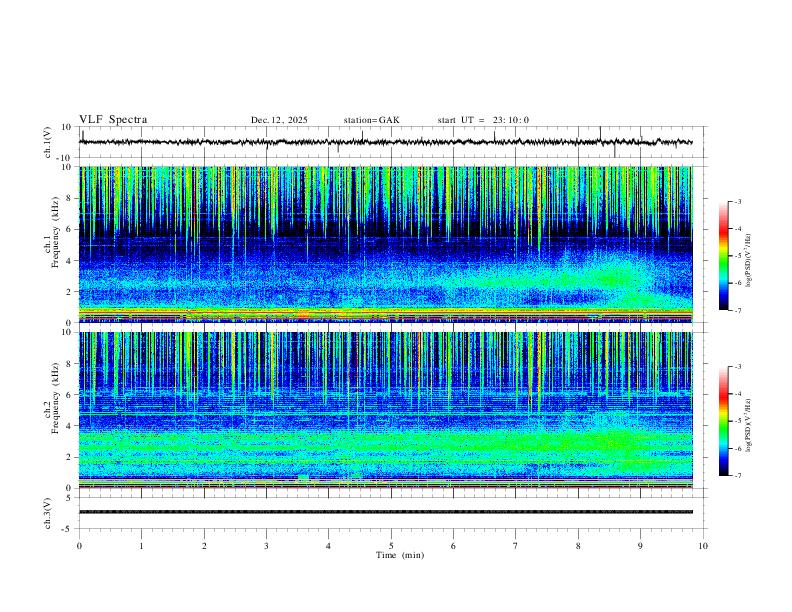Click the "ch.1(V)" waveform axis label
The height and width of the screenshot is (612, 792).
point(48,142)
